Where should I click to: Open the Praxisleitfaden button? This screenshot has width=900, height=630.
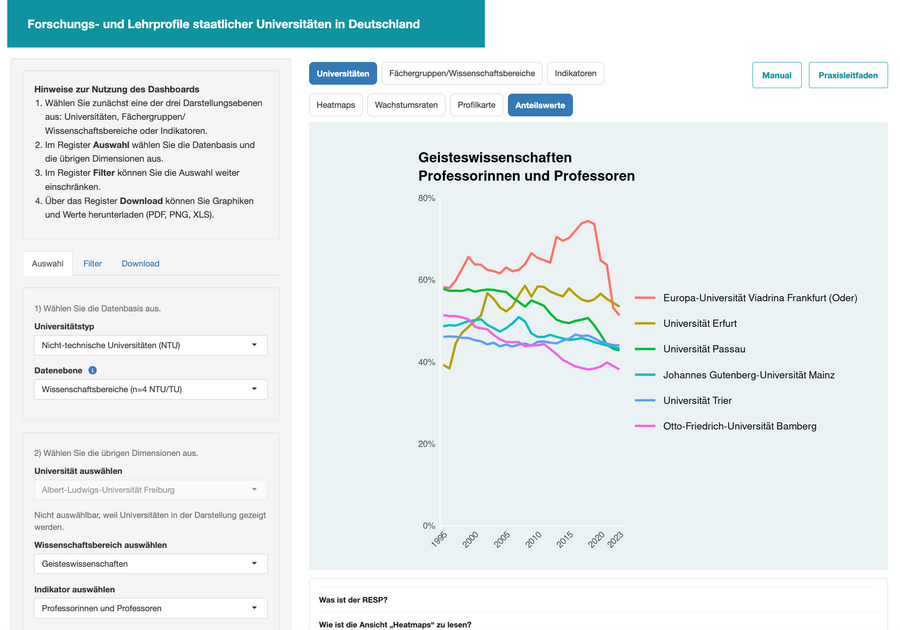848,75
